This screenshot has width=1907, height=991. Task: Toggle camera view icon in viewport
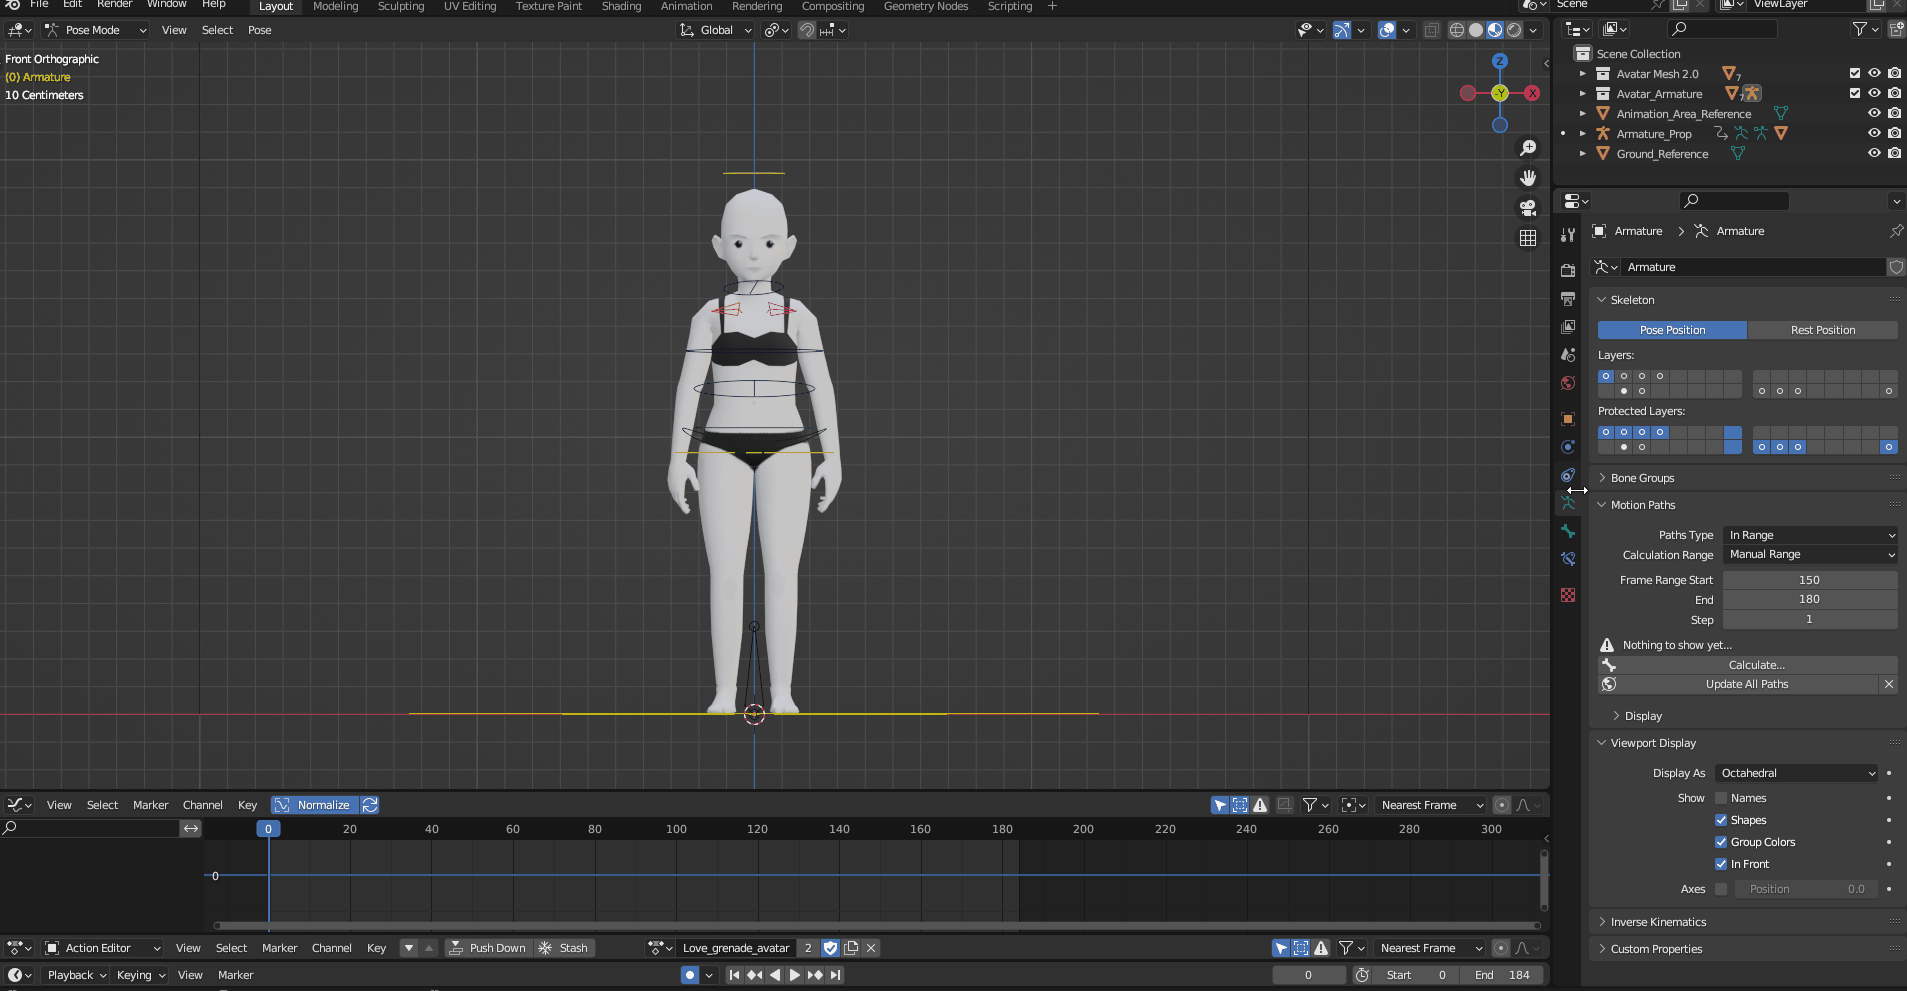pyautogui.click(x=1528, y=208)
